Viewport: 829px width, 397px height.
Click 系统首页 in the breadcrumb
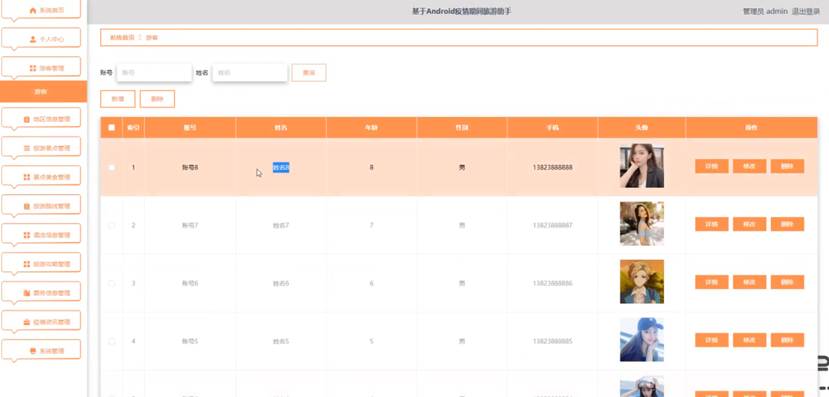[x=122, y=38]
